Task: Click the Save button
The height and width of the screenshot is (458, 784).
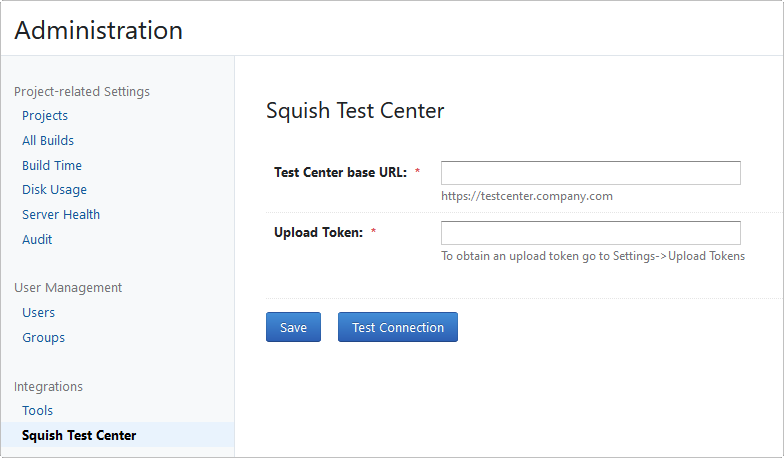Action: click(x=293, y=327)
